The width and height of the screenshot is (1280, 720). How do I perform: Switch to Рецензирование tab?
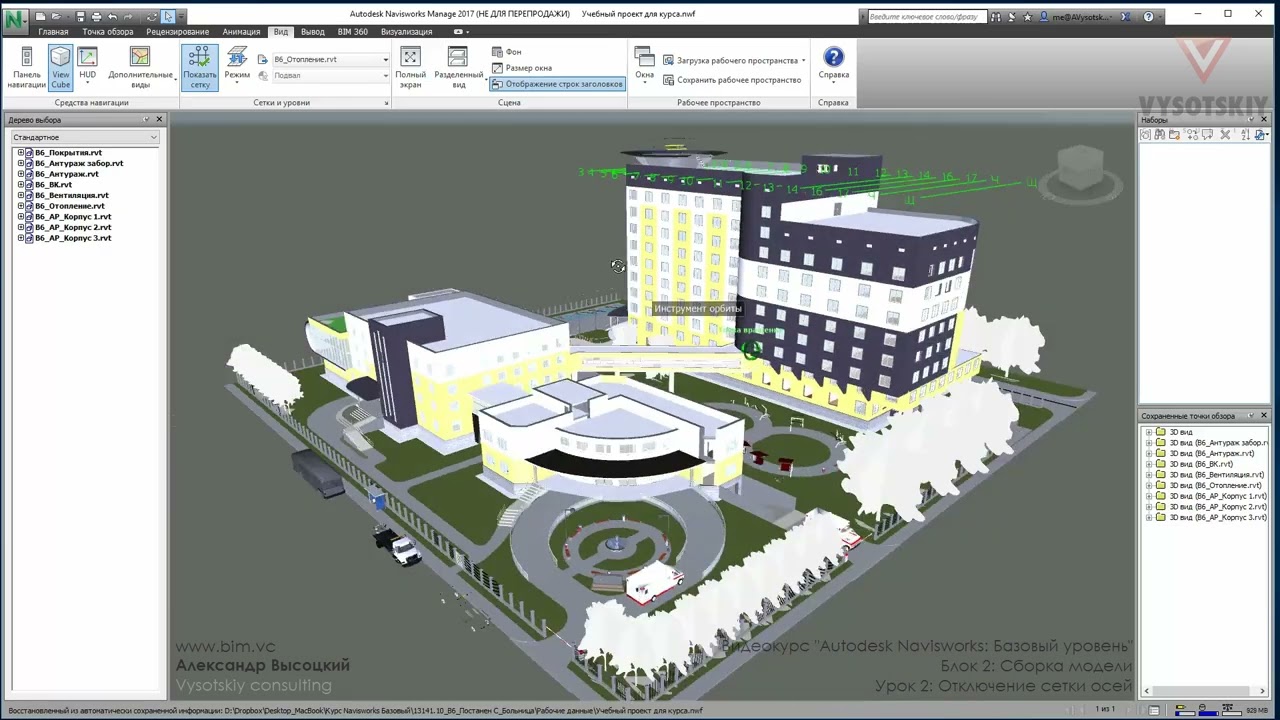[x=177, y=32]
